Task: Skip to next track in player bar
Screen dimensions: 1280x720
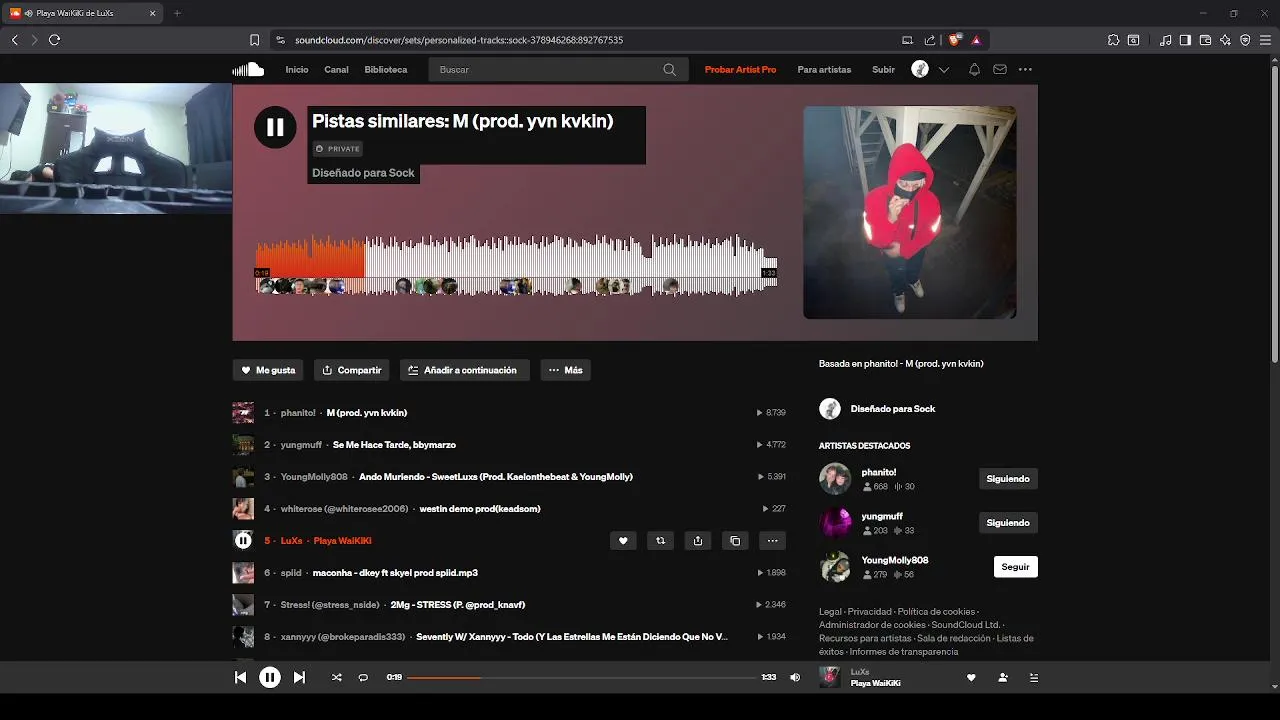Action: tap(299, 677)
